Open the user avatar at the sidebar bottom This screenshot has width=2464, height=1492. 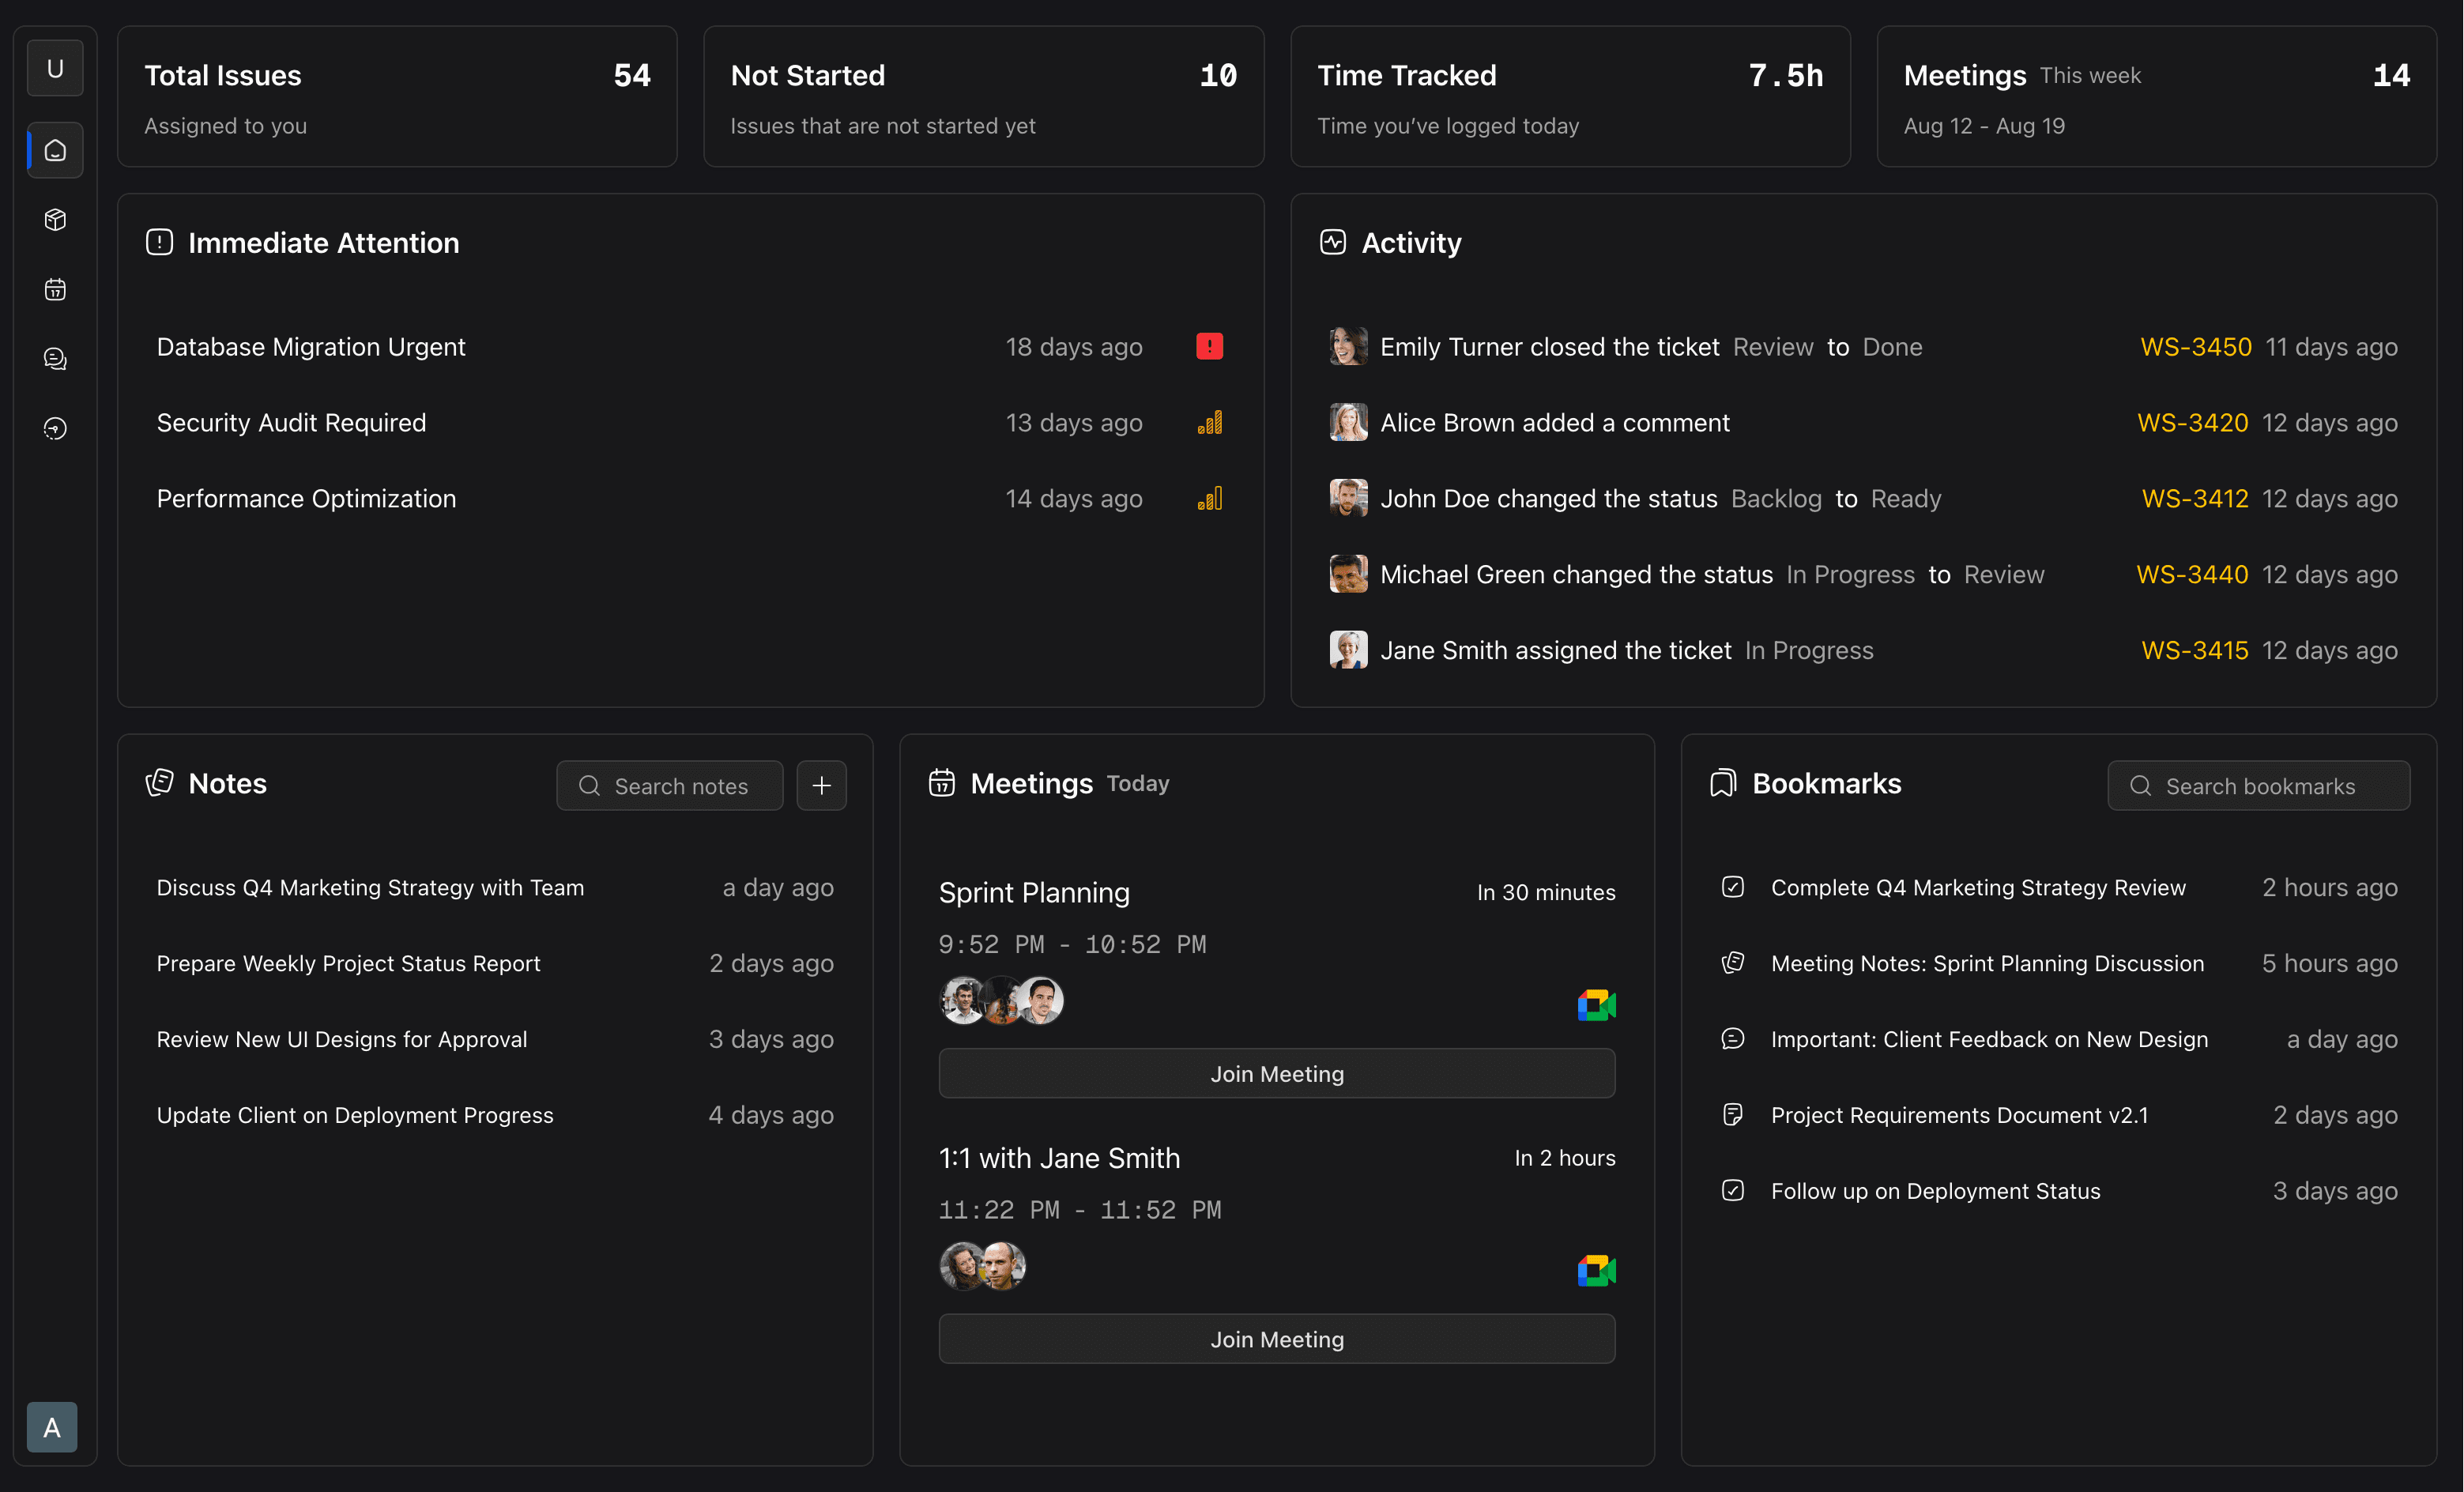51,1427
